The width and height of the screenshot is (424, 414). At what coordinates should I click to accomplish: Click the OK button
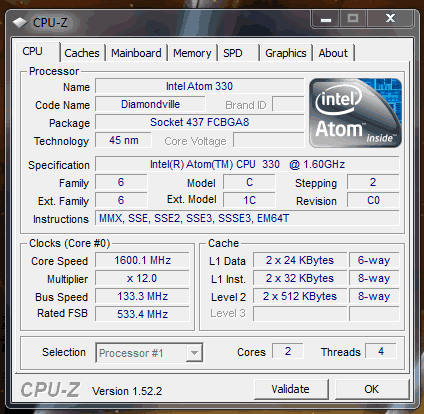[x=372, y=389]
